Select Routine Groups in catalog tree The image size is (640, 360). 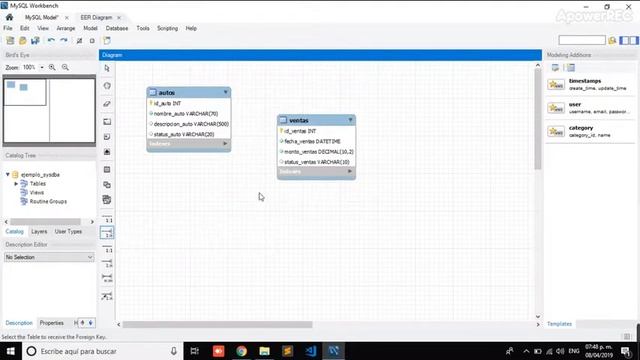[48, 201]
